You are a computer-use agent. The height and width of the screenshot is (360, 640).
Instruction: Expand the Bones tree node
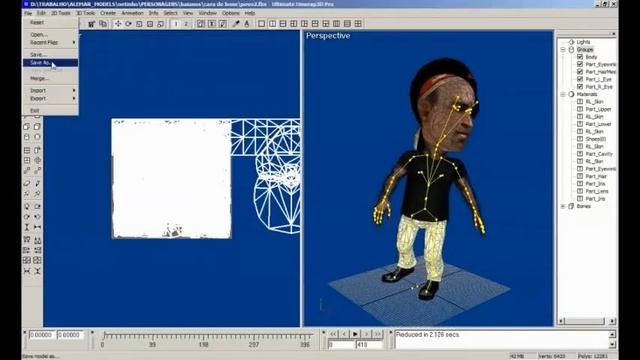tap(563, 206)
